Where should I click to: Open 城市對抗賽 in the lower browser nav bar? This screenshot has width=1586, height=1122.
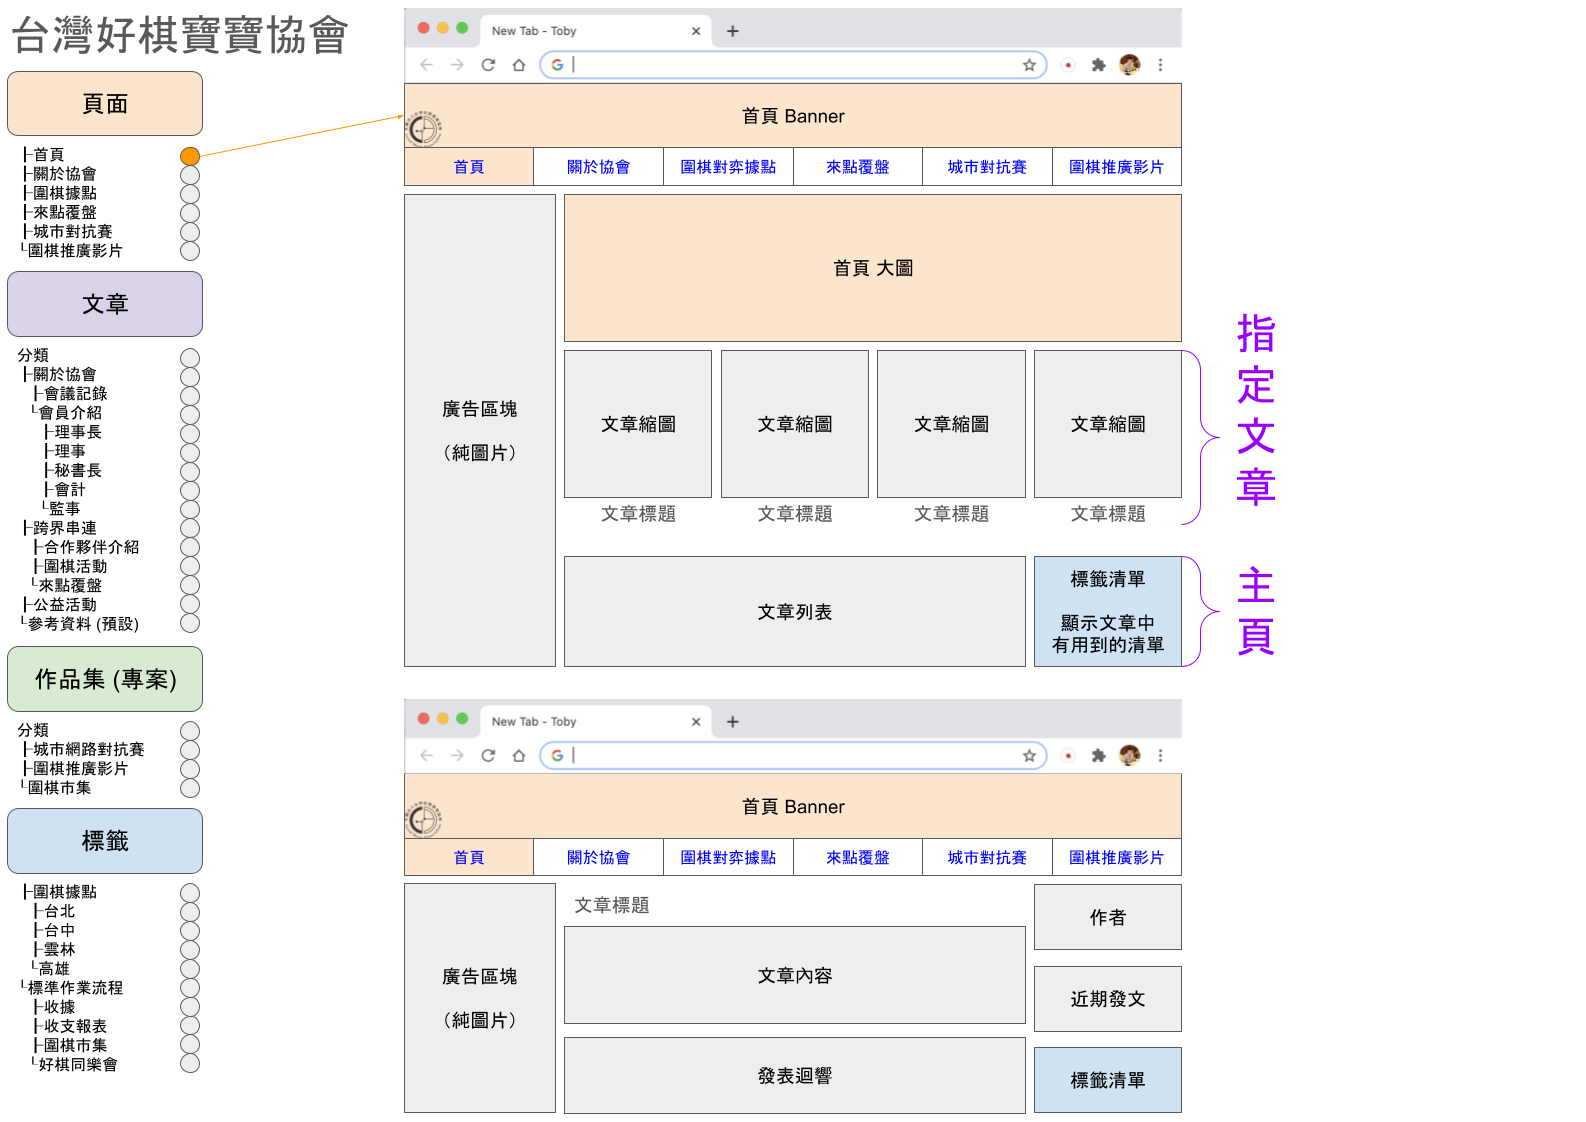click(987, 858)
